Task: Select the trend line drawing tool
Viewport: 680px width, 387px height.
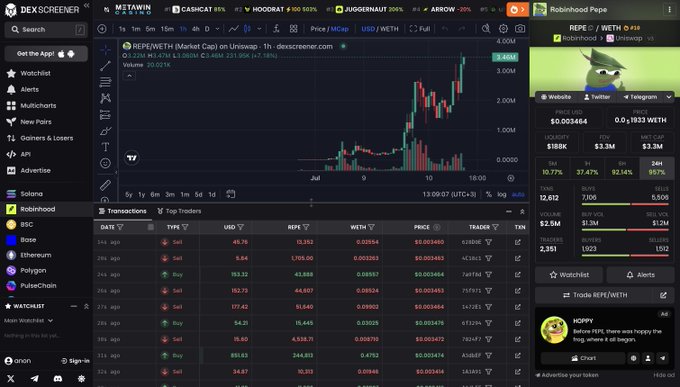Action: (105, 66)
